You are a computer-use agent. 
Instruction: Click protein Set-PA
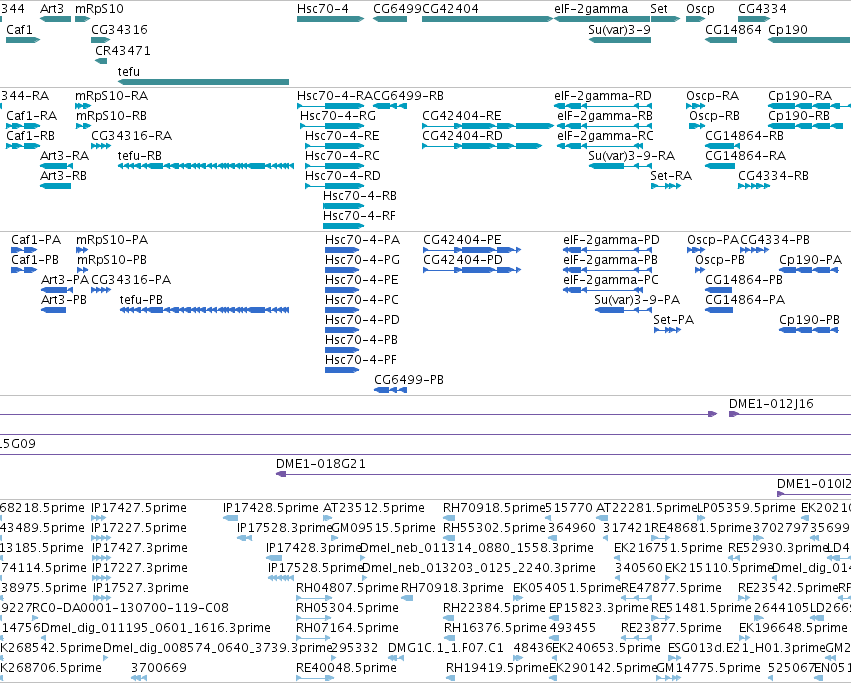[668, 330]
